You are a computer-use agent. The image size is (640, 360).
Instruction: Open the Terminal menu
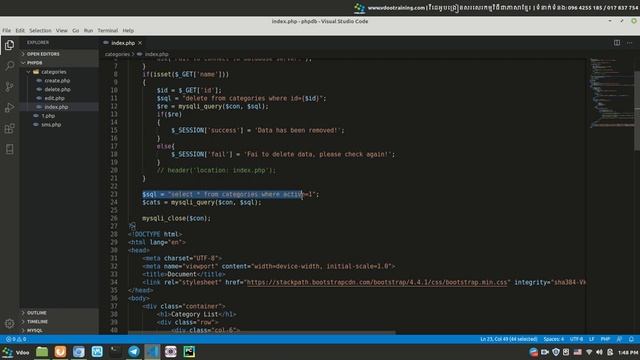pos(108,31)
